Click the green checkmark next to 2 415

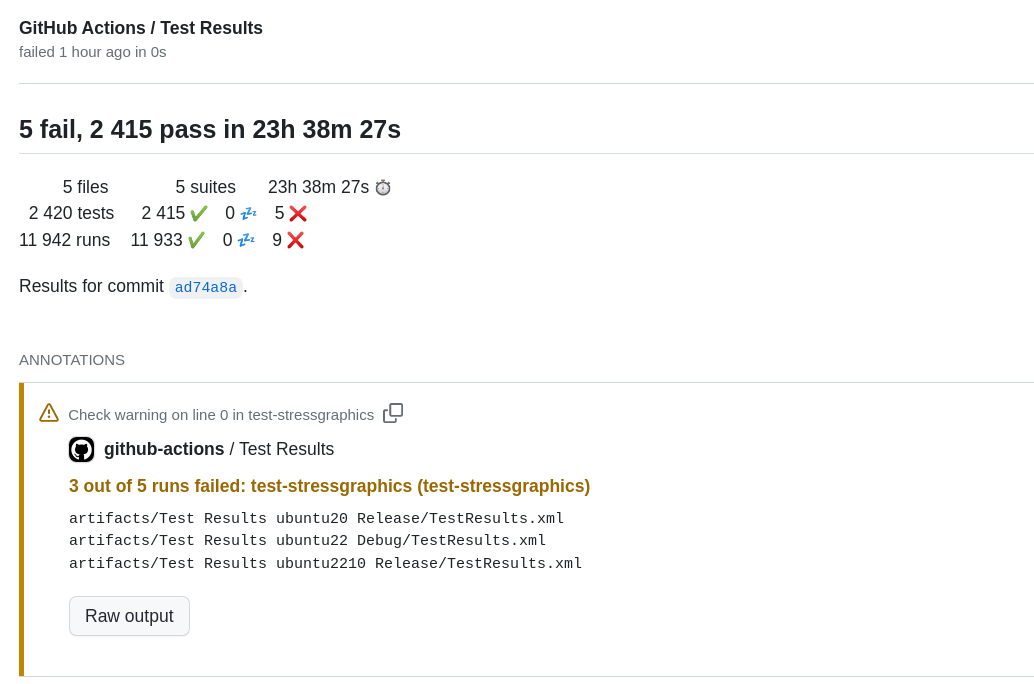[x=198, y=214]
